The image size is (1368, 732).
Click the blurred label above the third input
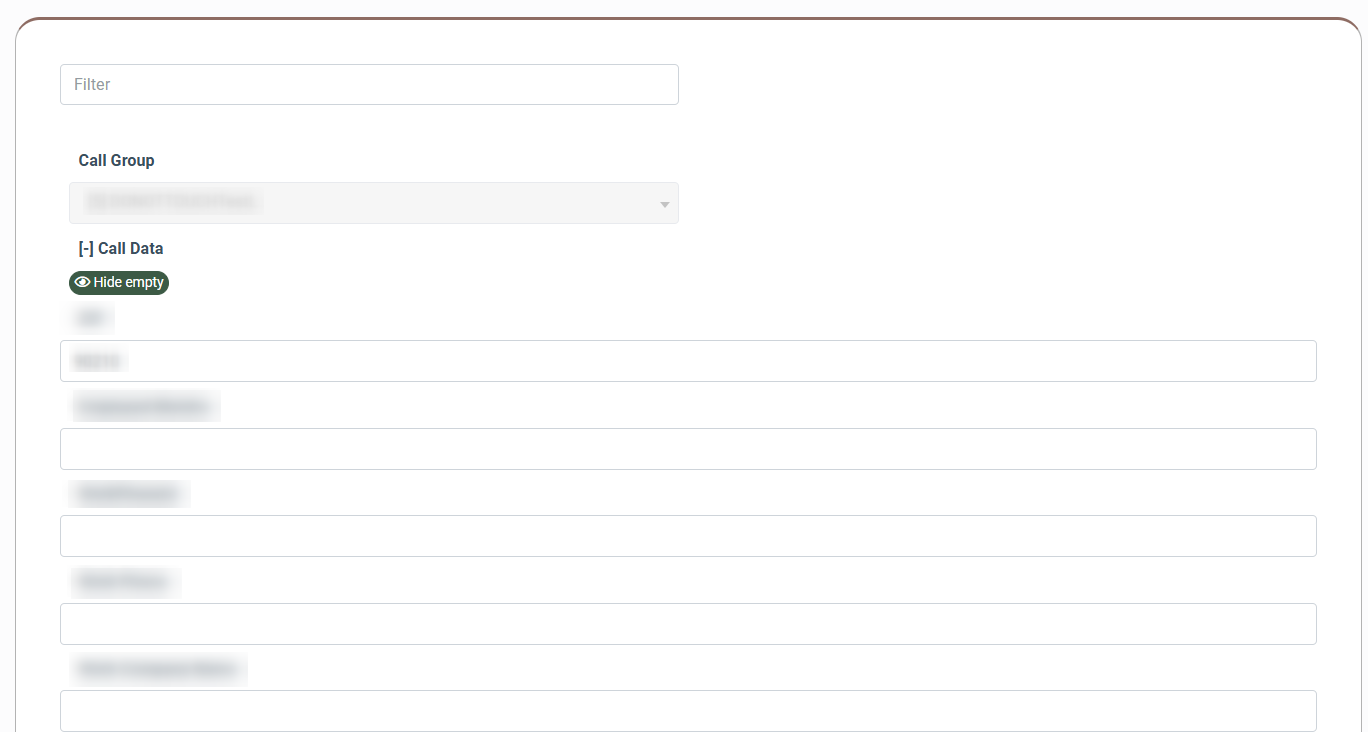tap(129, 494)
